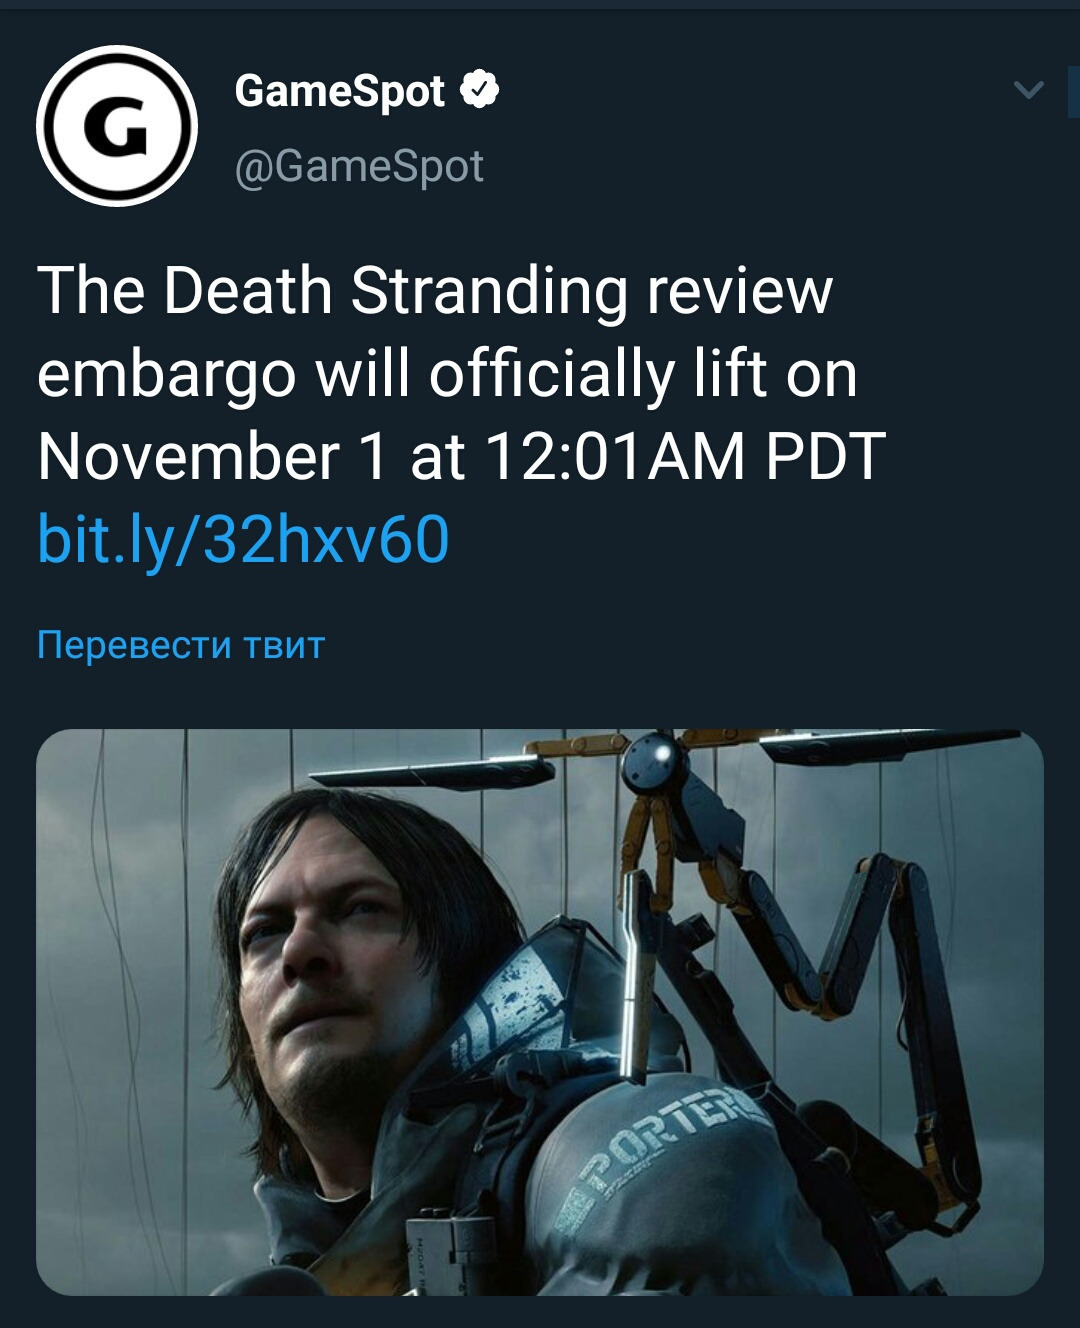Screen dimensions: 1080x1328
Task: Tap the @GameSpot handle
Action: (x=359, y=166)
